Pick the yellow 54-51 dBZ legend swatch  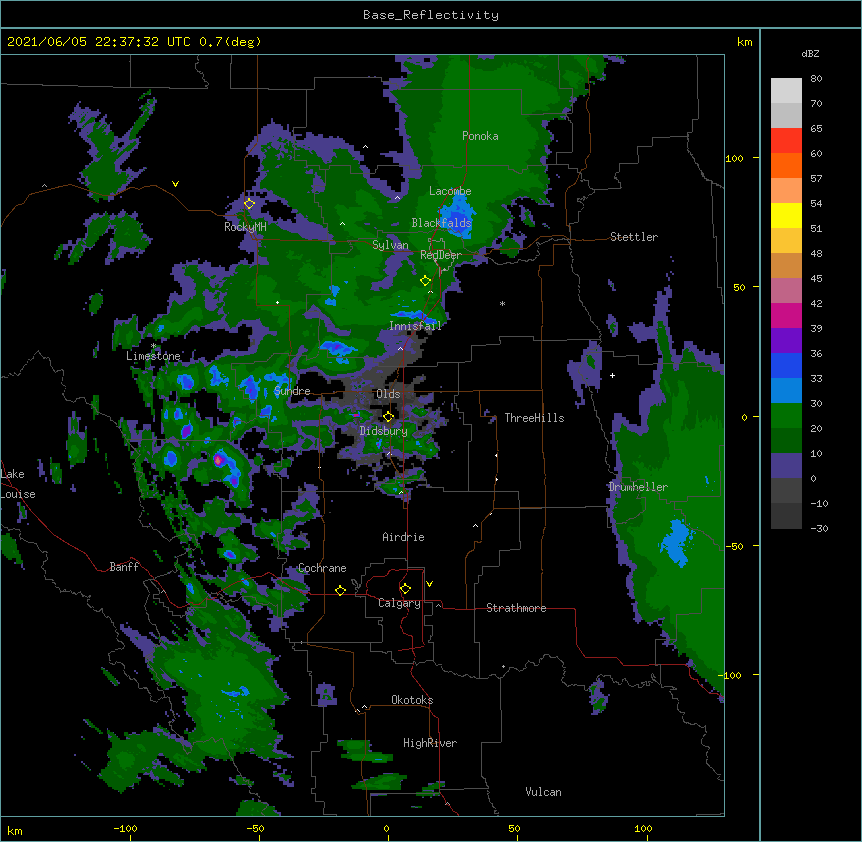click(786, 215)
